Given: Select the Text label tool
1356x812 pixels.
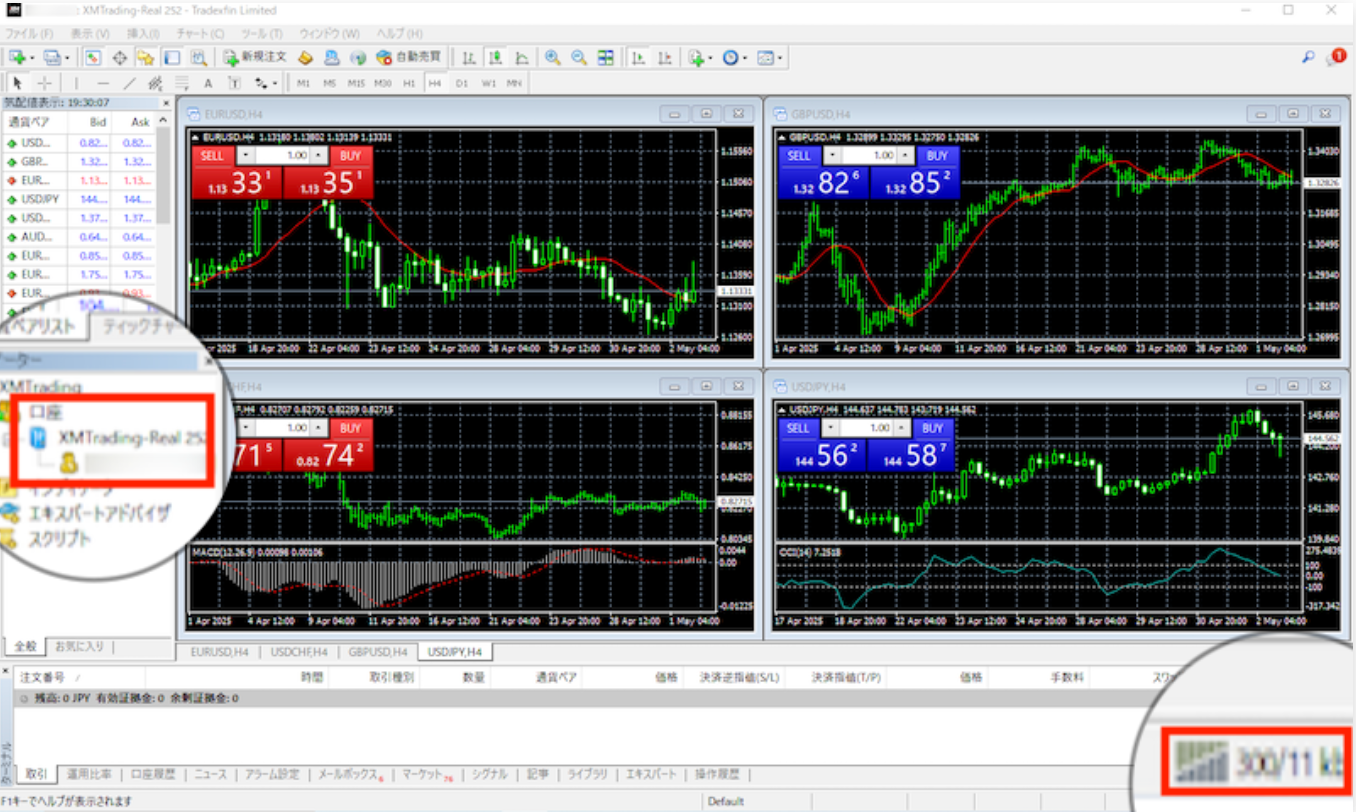Looking at the screenshot, I should (208, 83).
